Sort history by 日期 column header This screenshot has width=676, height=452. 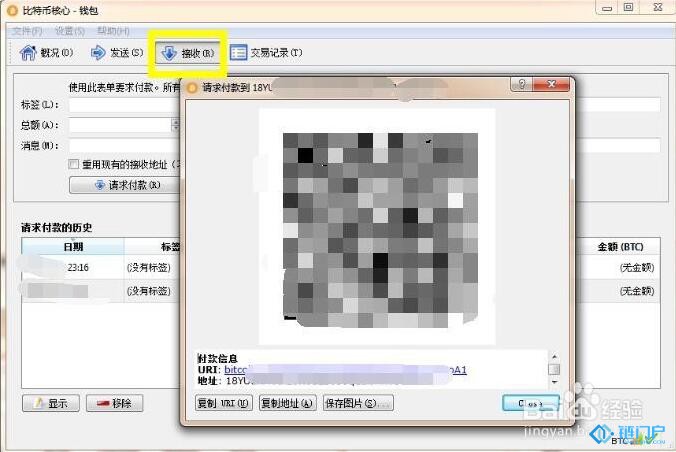point(73,247)
